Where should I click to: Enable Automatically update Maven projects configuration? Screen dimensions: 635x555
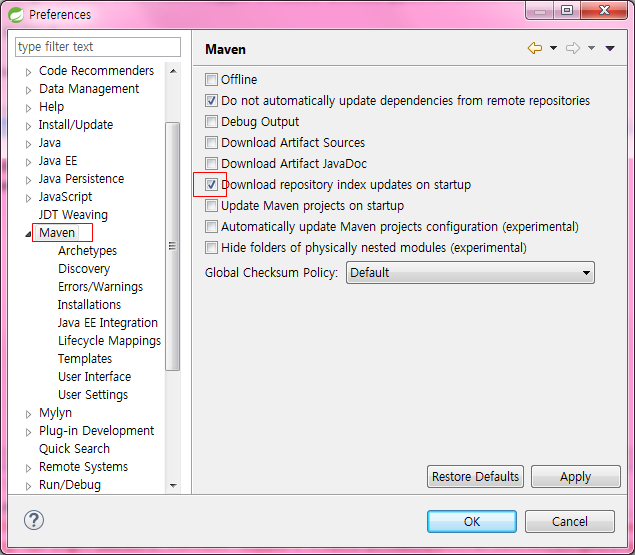coord(211,226)
